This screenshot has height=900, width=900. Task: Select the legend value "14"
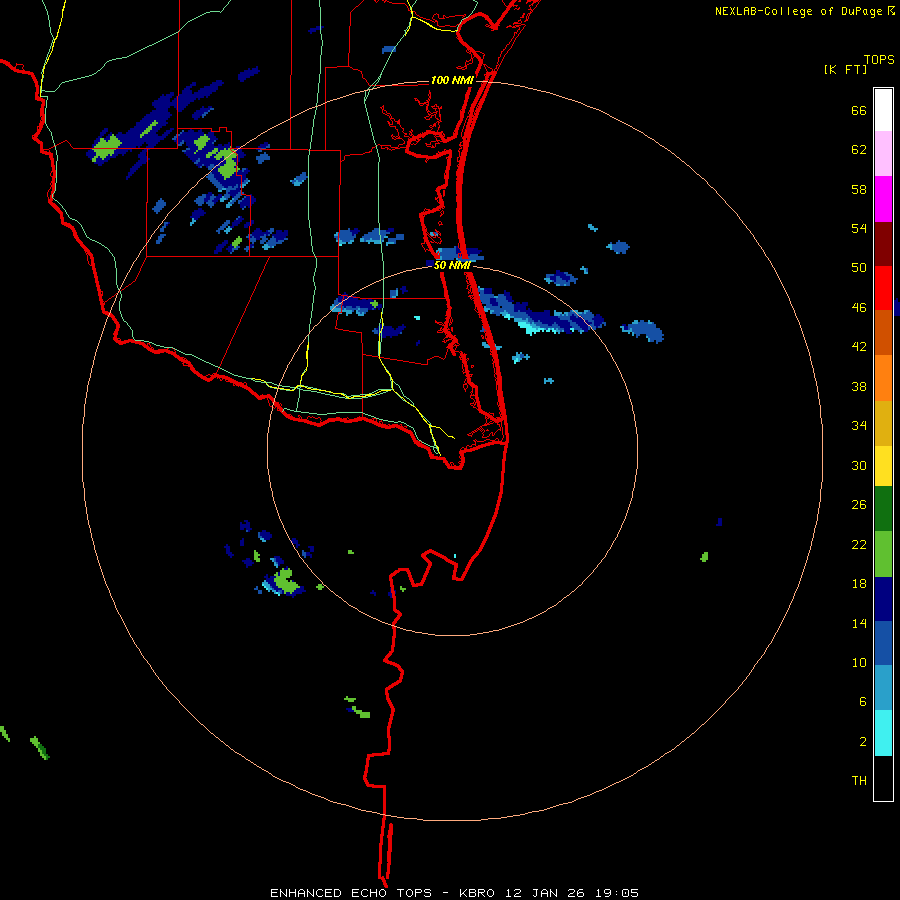click(859, 623)
